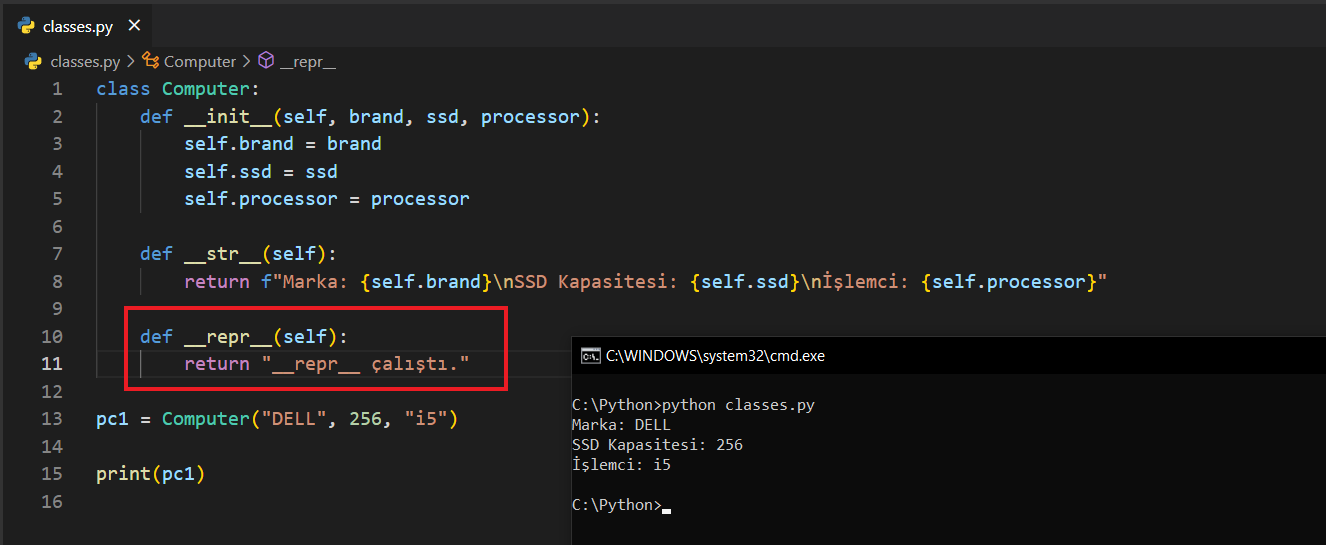The height and width of the screenshot is (545, 1326).
Task: Click the Python file icon in the breadcrumb
Action: 35,61
